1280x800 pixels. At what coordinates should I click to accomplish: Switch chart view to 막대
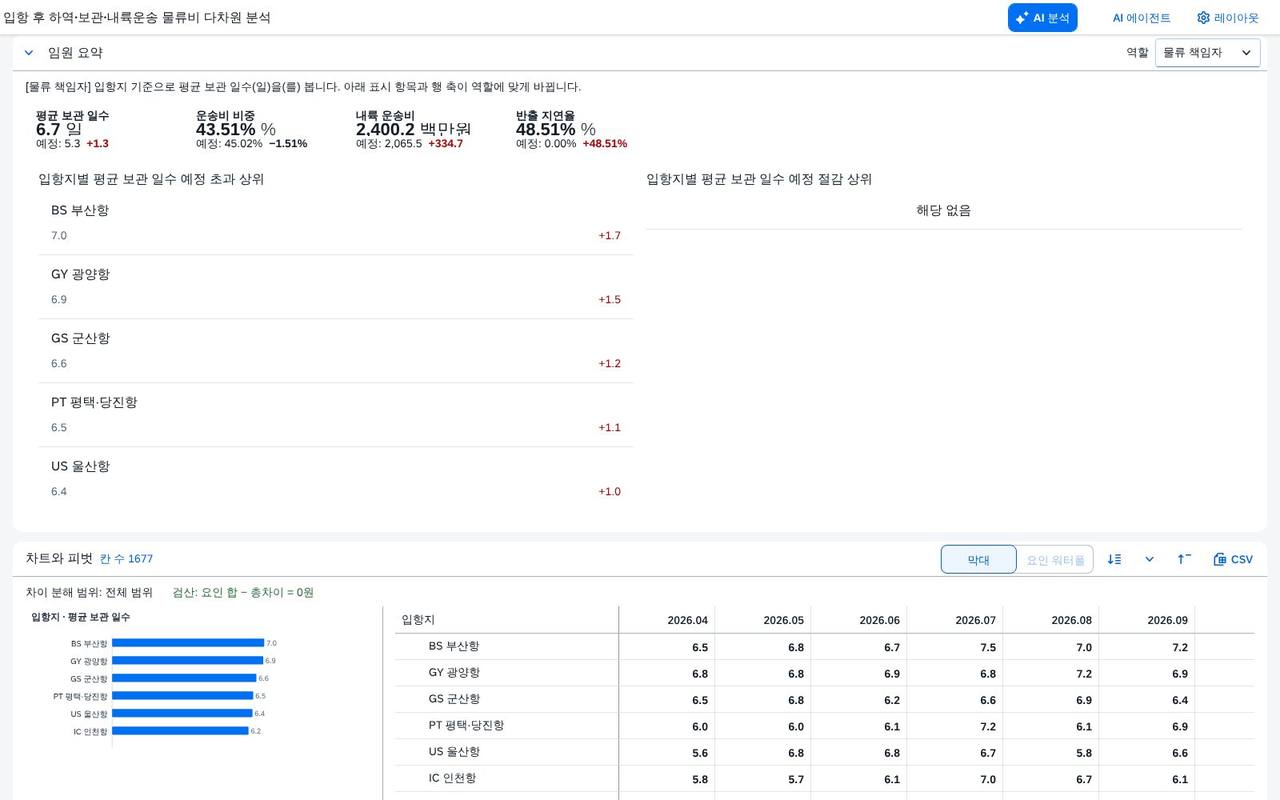click(978, 560)
